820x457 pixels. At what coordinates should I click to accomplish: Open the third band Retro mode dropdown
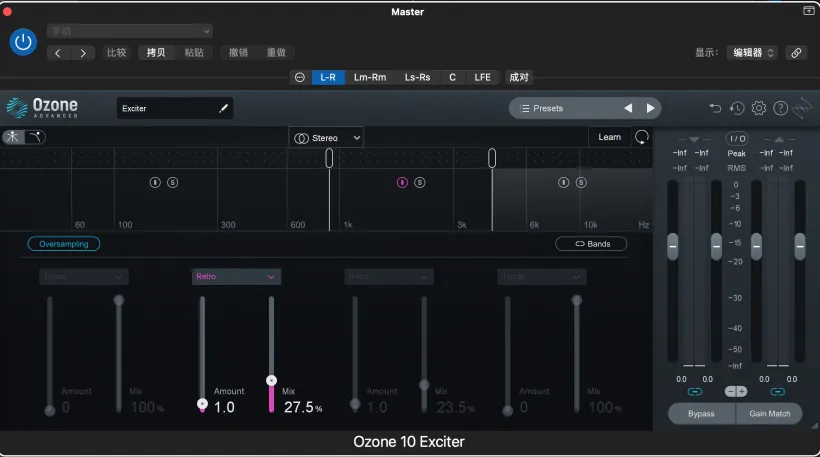(x=389, y=277)
